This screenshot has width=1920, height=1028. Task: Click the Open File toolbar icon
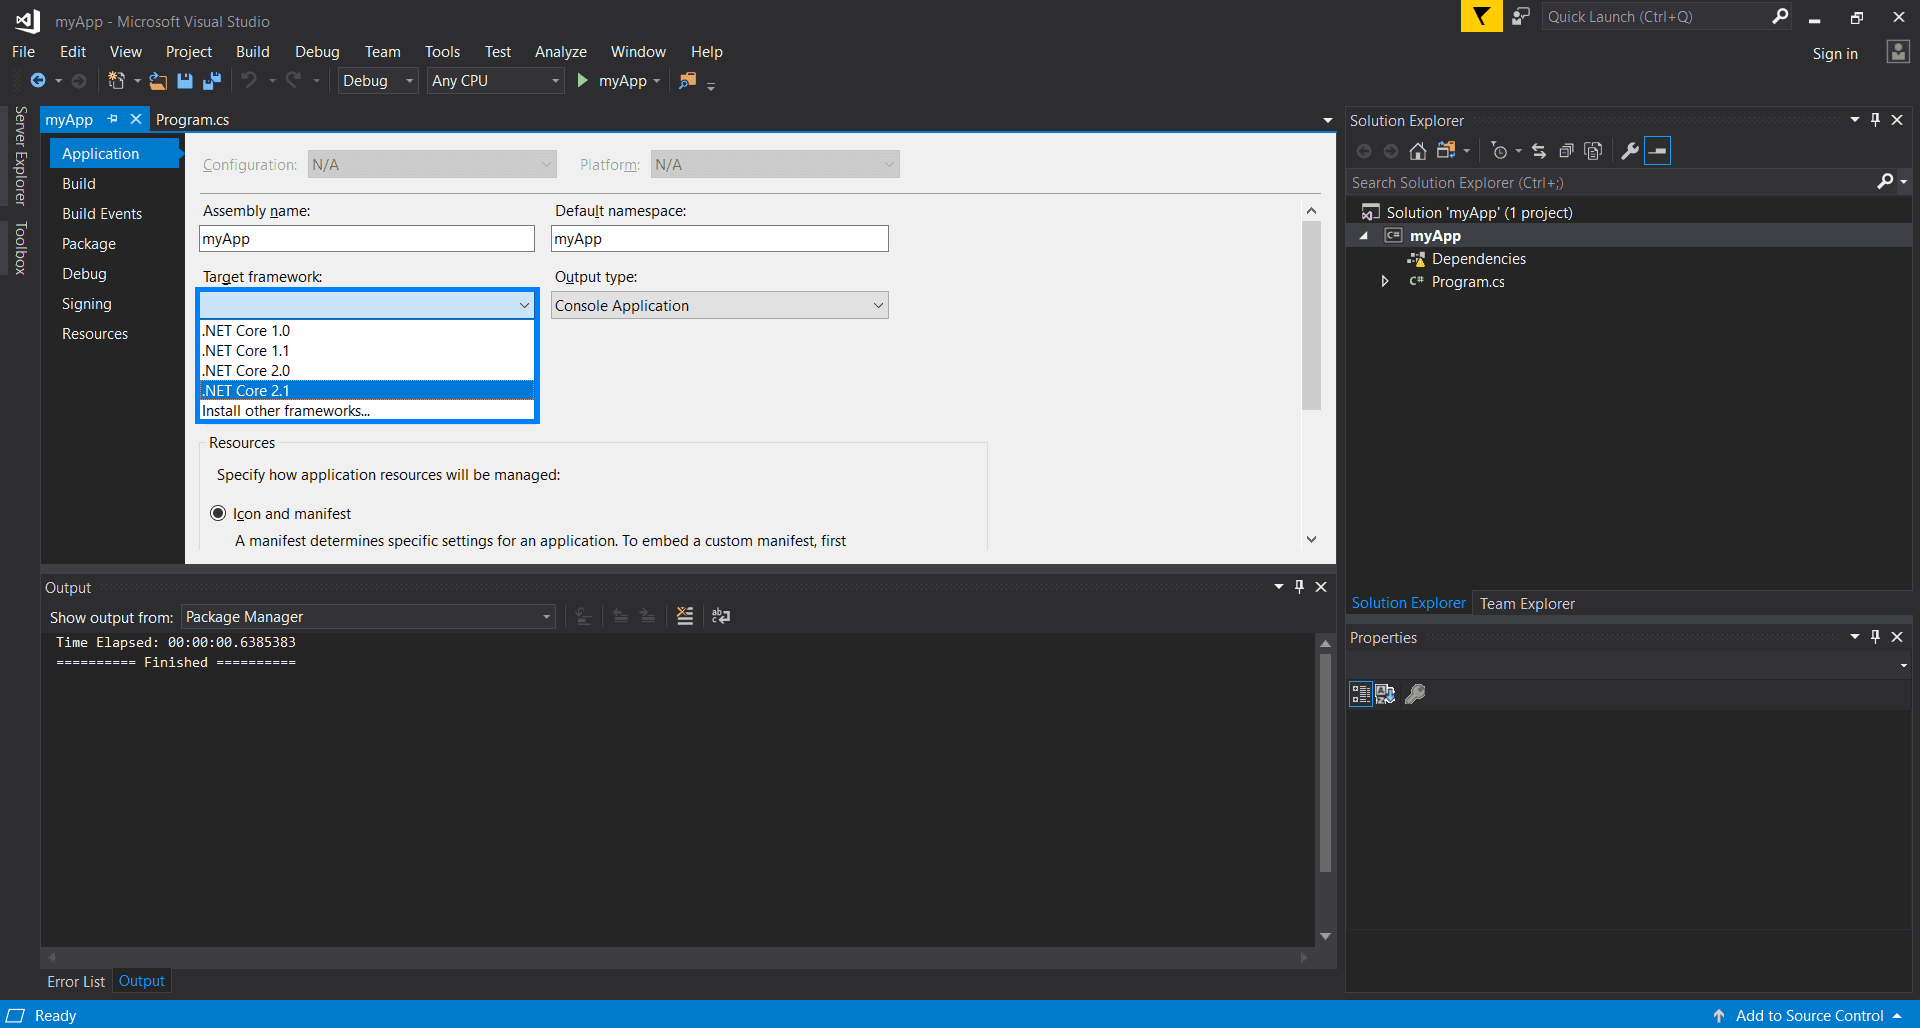pos(158,81)
